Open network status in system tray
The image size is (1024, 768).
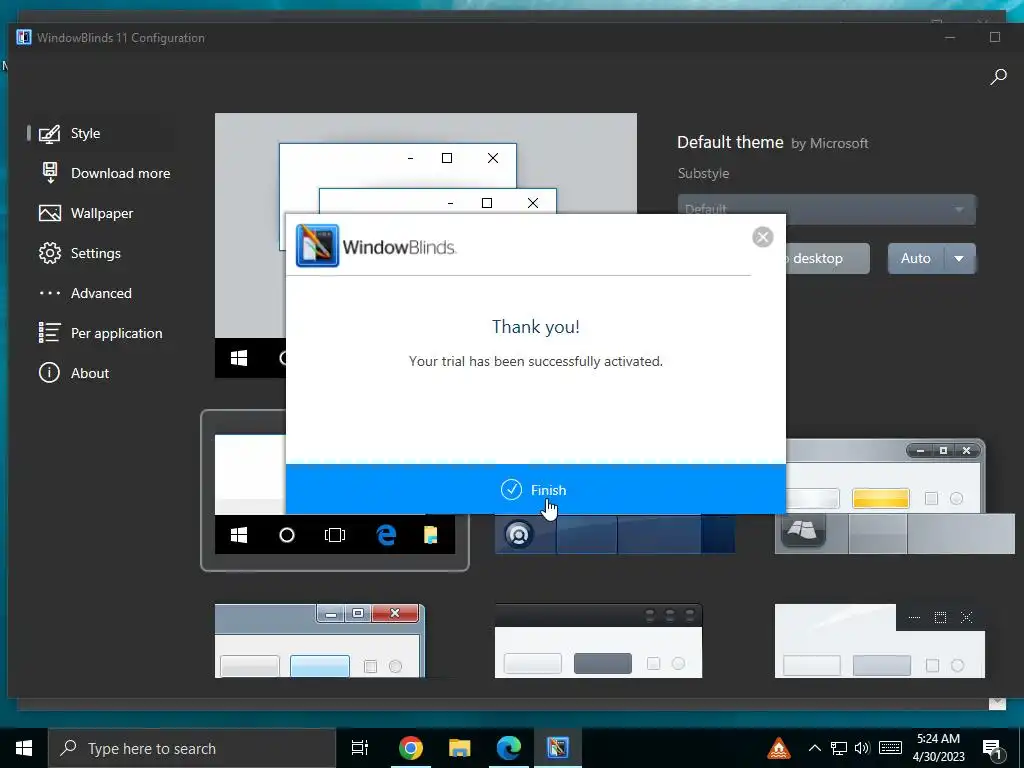[839, 748]
